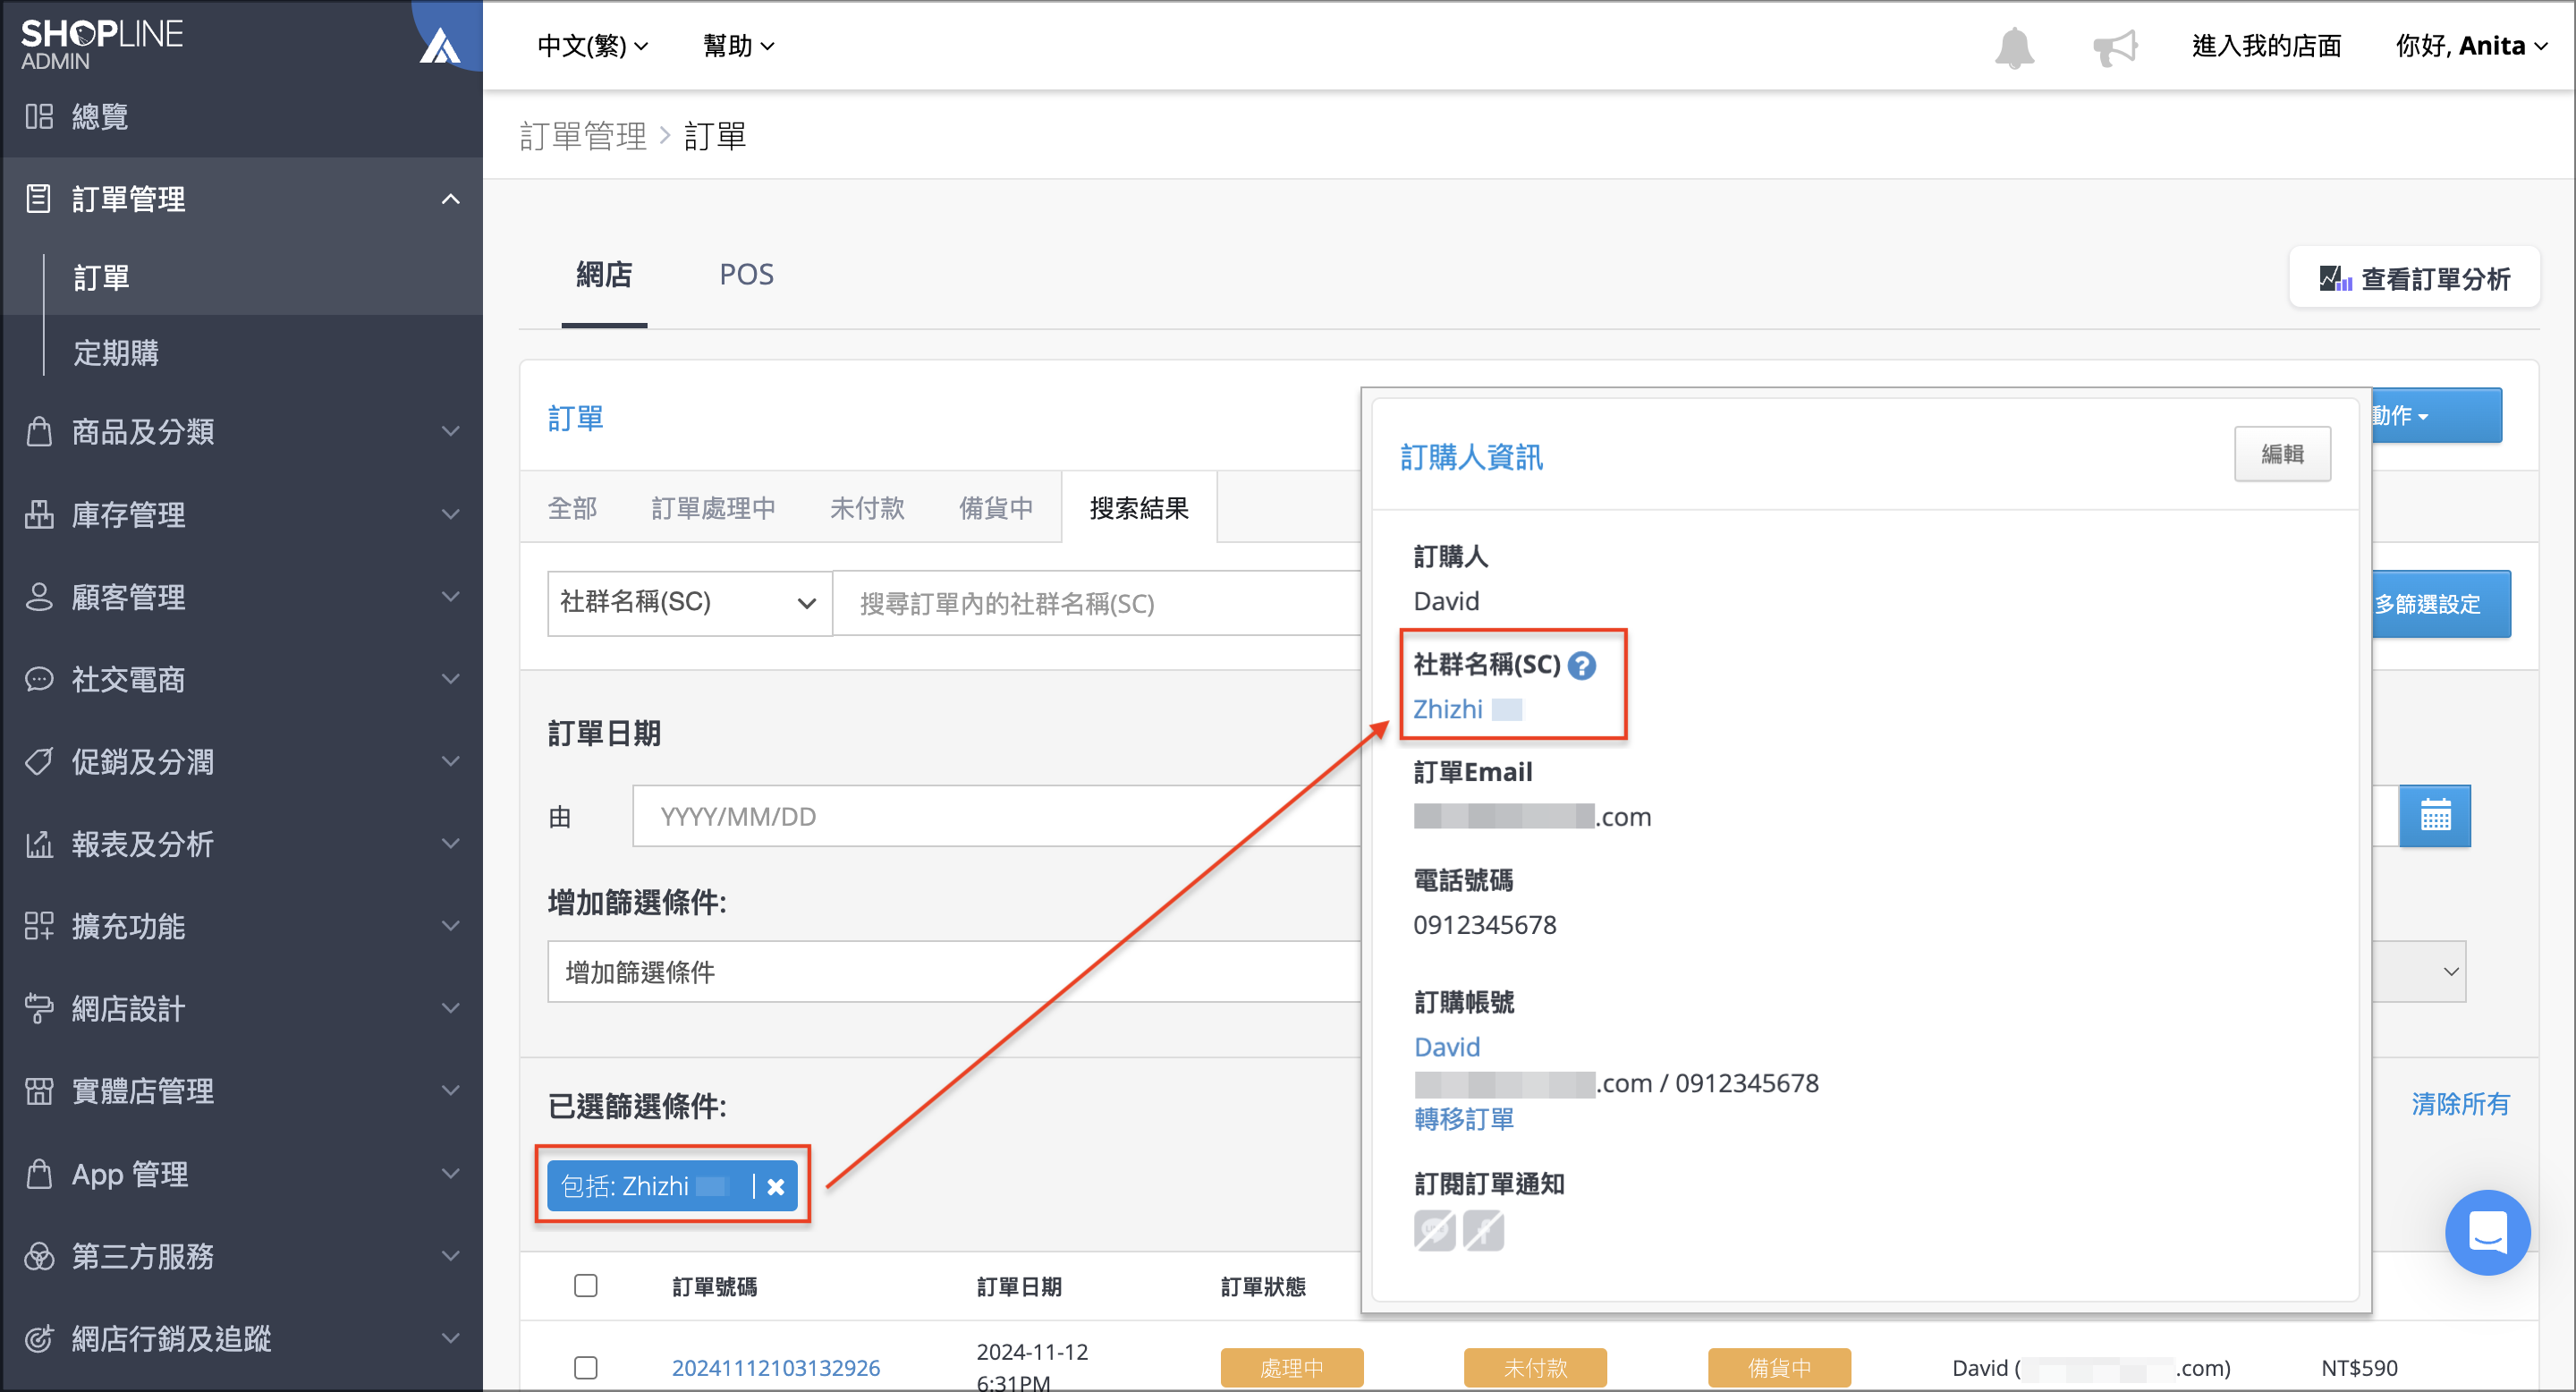Click the App 管理 bag icon
The image size is (2576, 1392).
click(x=39, y=1173)
